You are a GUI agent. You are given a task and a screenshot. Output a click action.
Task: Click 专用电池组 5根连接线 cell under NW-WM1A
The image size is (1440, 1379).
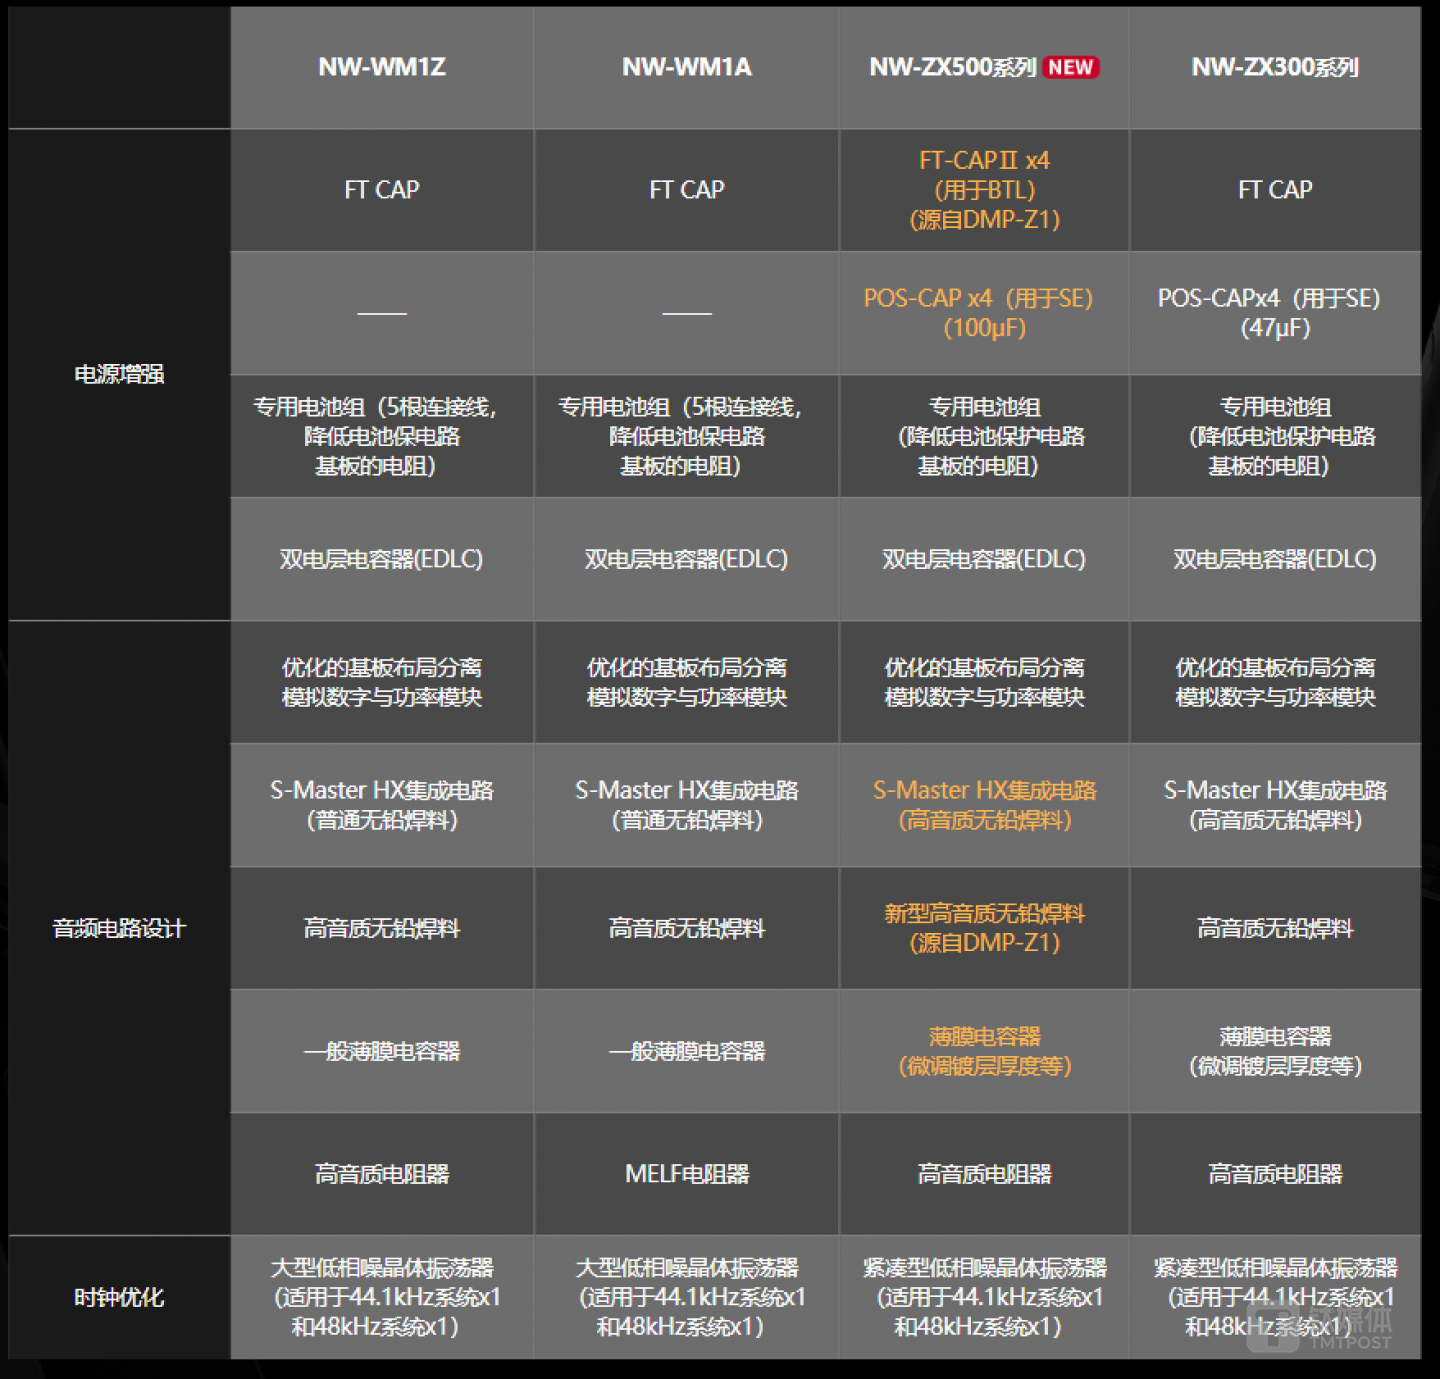click(687, 436)
